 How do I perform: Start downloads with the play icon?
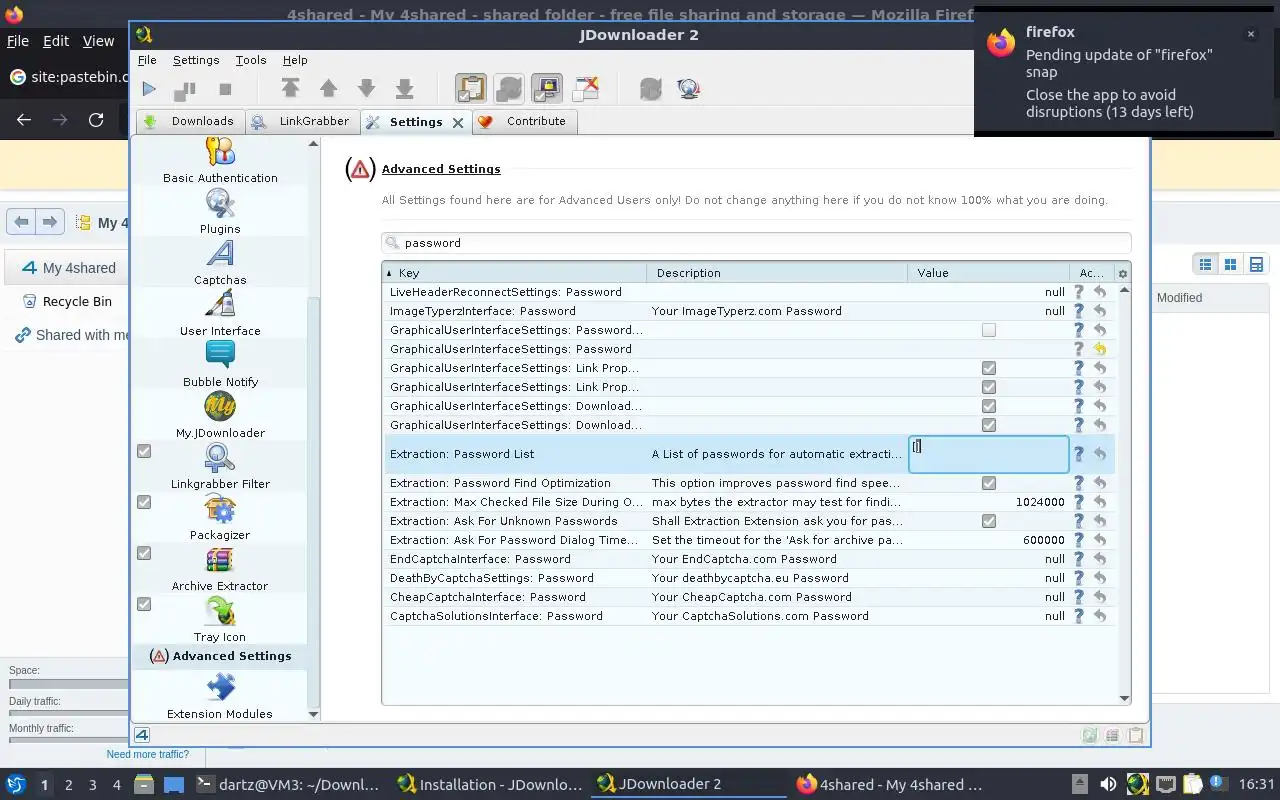tap(149, 89)
